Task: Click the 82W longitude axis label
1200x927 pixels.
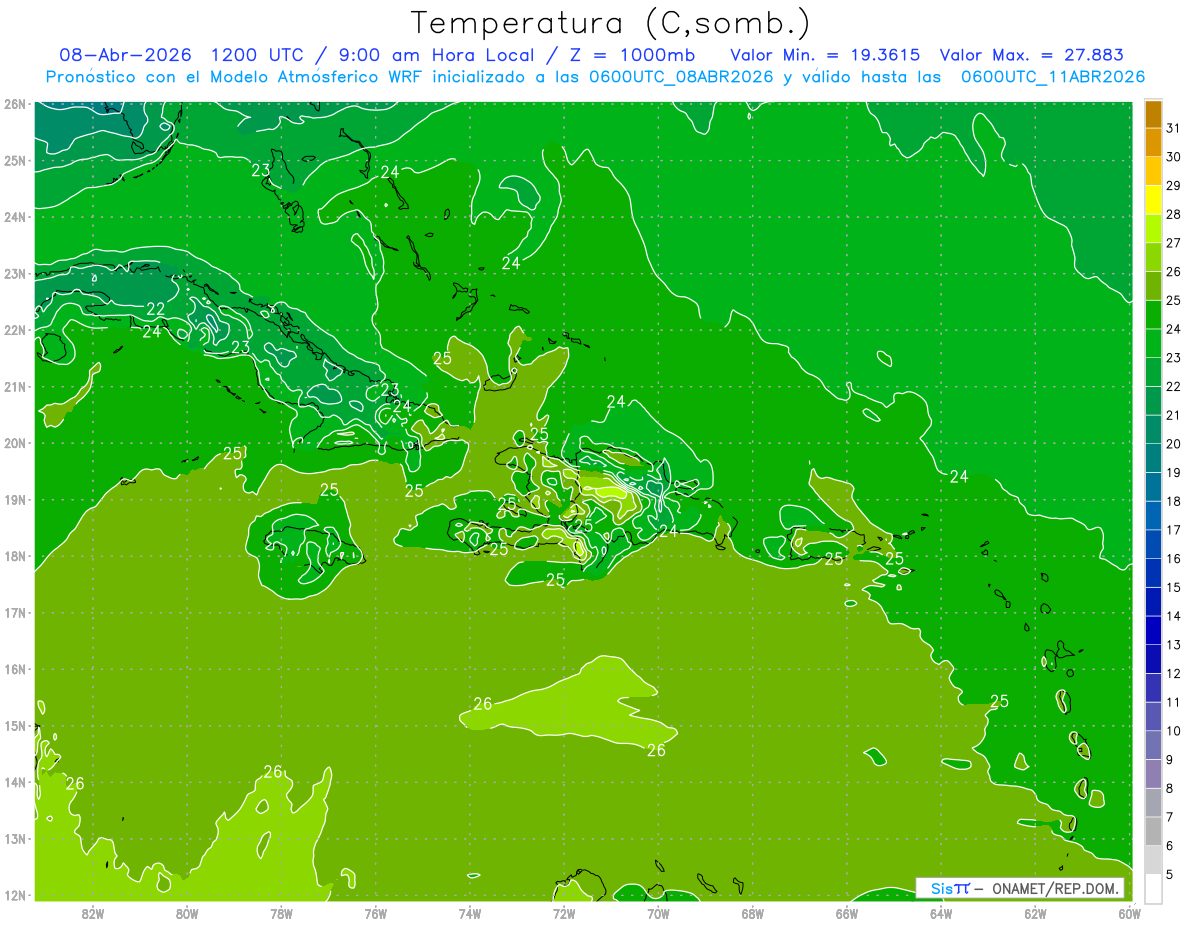Action: (x=93, y=913)
